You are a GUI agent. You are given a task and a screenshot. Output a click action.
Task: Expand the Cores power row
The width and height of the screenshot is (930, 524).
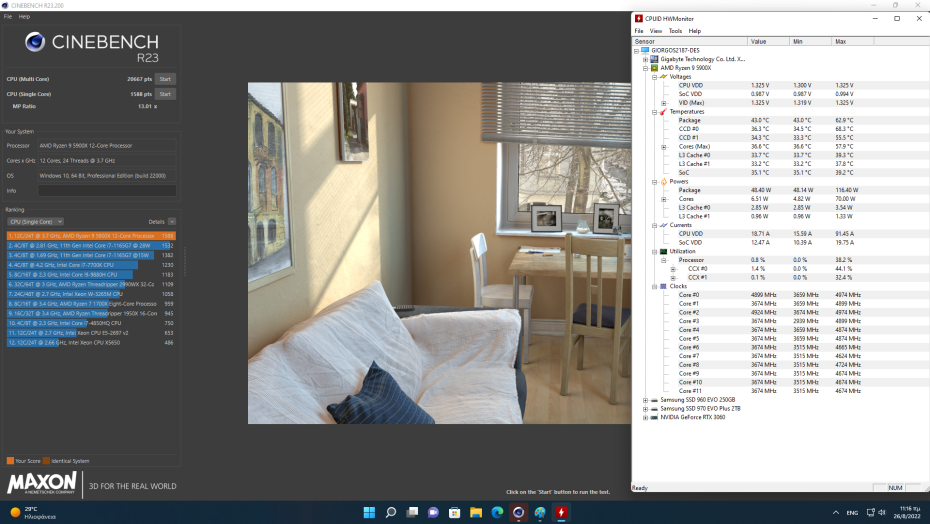tap(664, 199)
